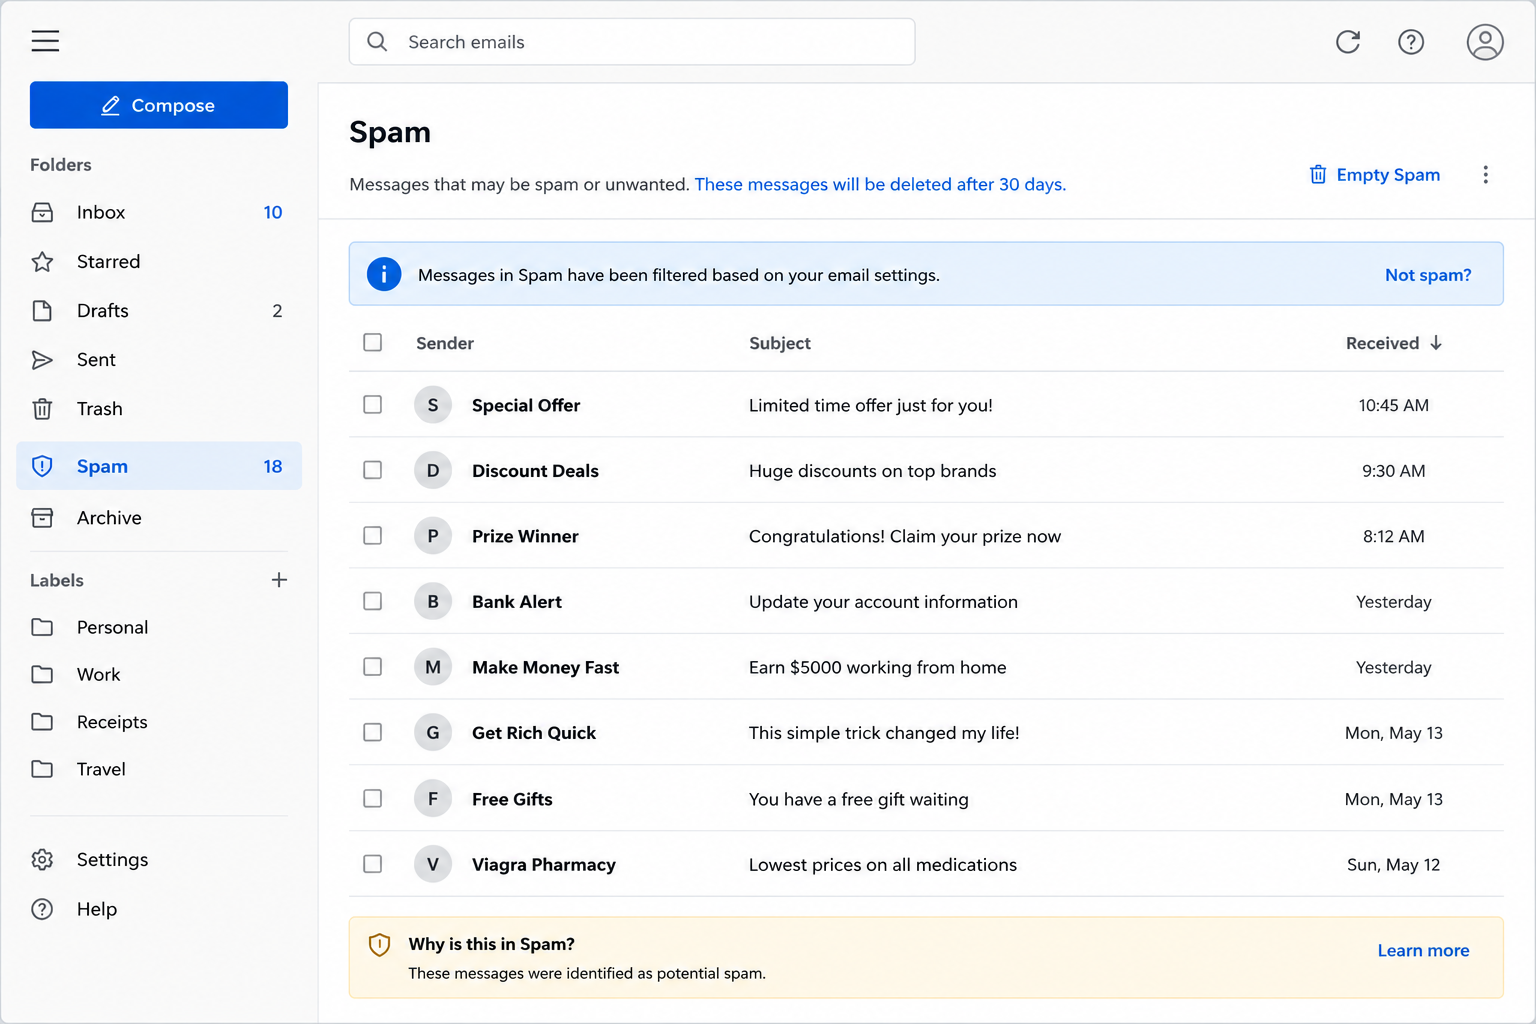Click the Empty Spam button
Screen dimensions: 1536x1024
pyautogui.click(x=1375, y=175)
